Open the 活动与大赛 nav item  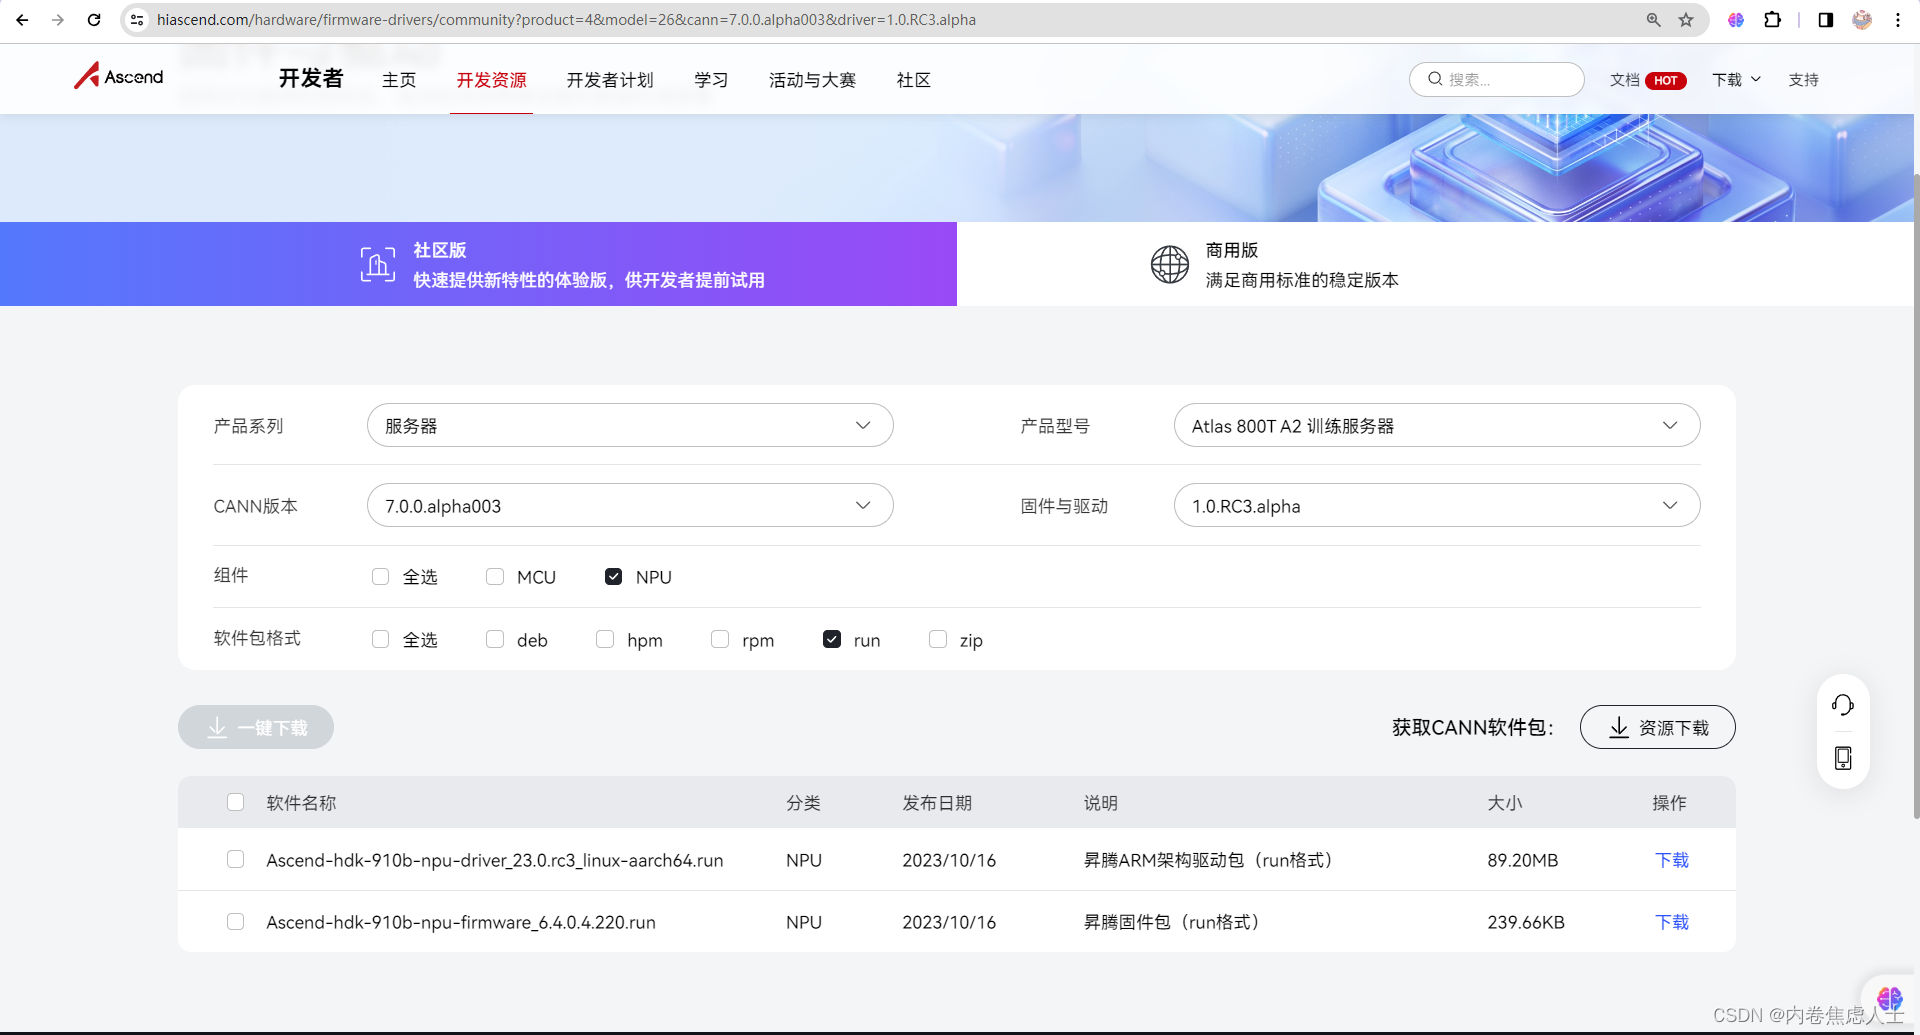(812, 80)
